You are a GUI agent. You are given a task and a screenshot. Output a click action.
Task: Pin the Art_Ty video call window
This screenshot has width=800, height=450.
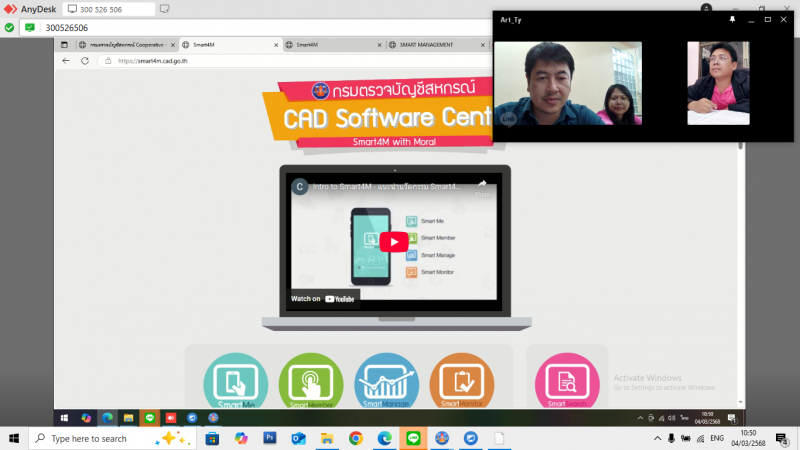(x=732, y=19)
